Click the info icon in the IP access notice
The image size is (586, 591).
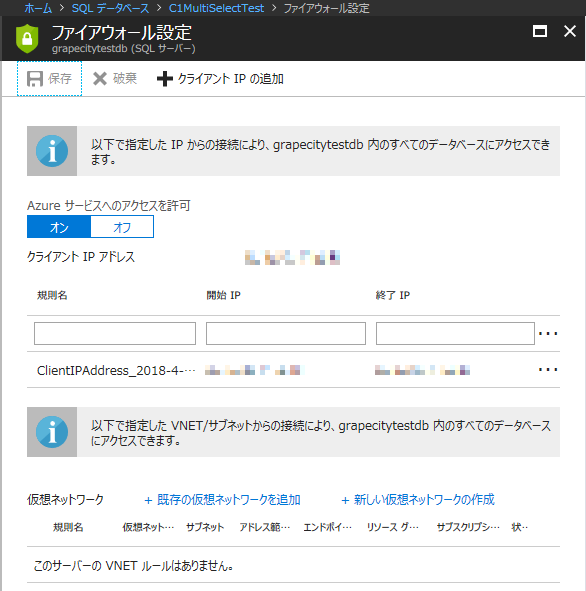click(x=52, y=151)
